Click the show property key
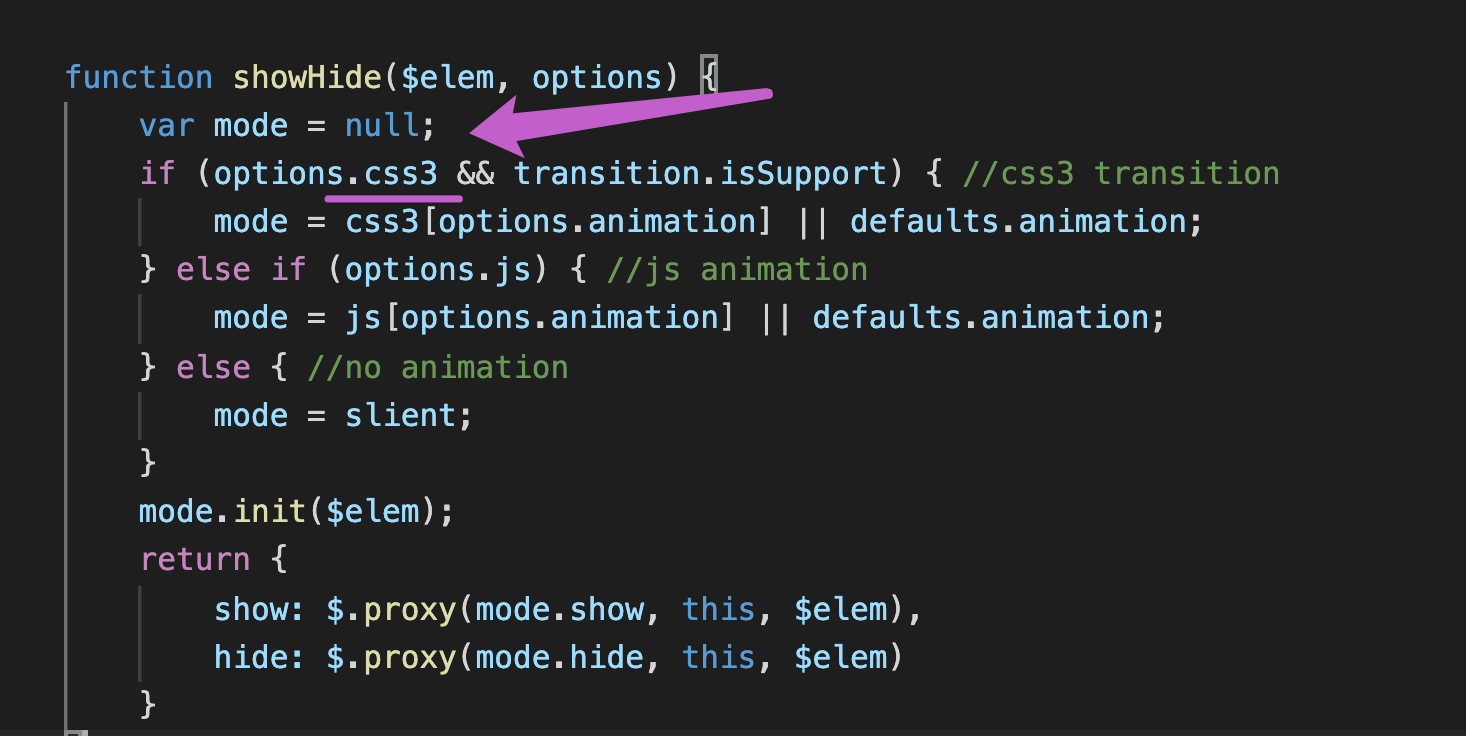1466x736 pixels. point(250,608)
